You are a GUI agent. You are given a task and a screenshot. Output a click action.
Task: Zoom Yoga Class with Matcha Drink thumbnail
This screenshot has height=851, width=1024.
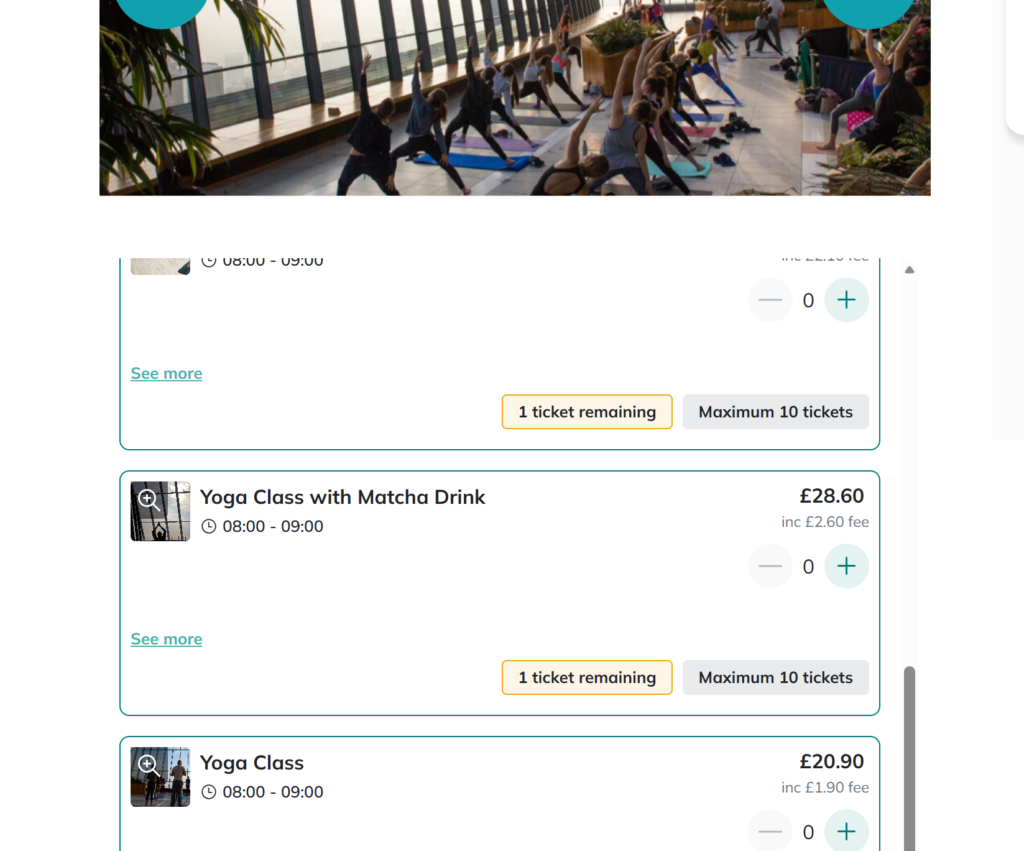[160, 511]
